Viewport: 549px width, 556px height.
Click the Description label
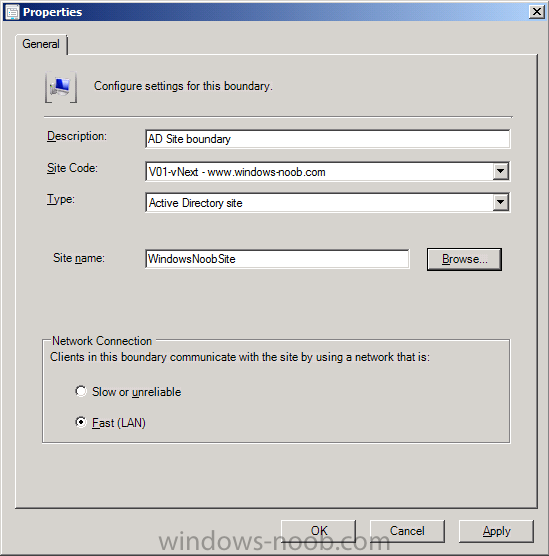coord(77,136)
